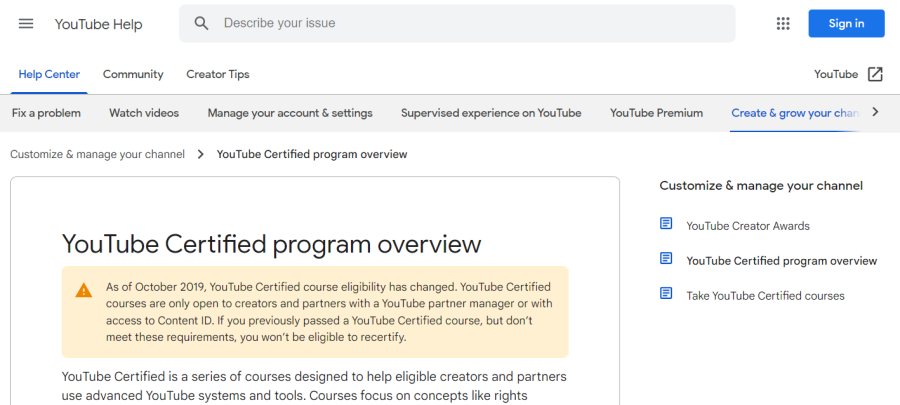The height and width of the screenshot is (405, 900).
Task: Click the document icon beside YouTube Certified program overview
Action: [x=666, y=259]
